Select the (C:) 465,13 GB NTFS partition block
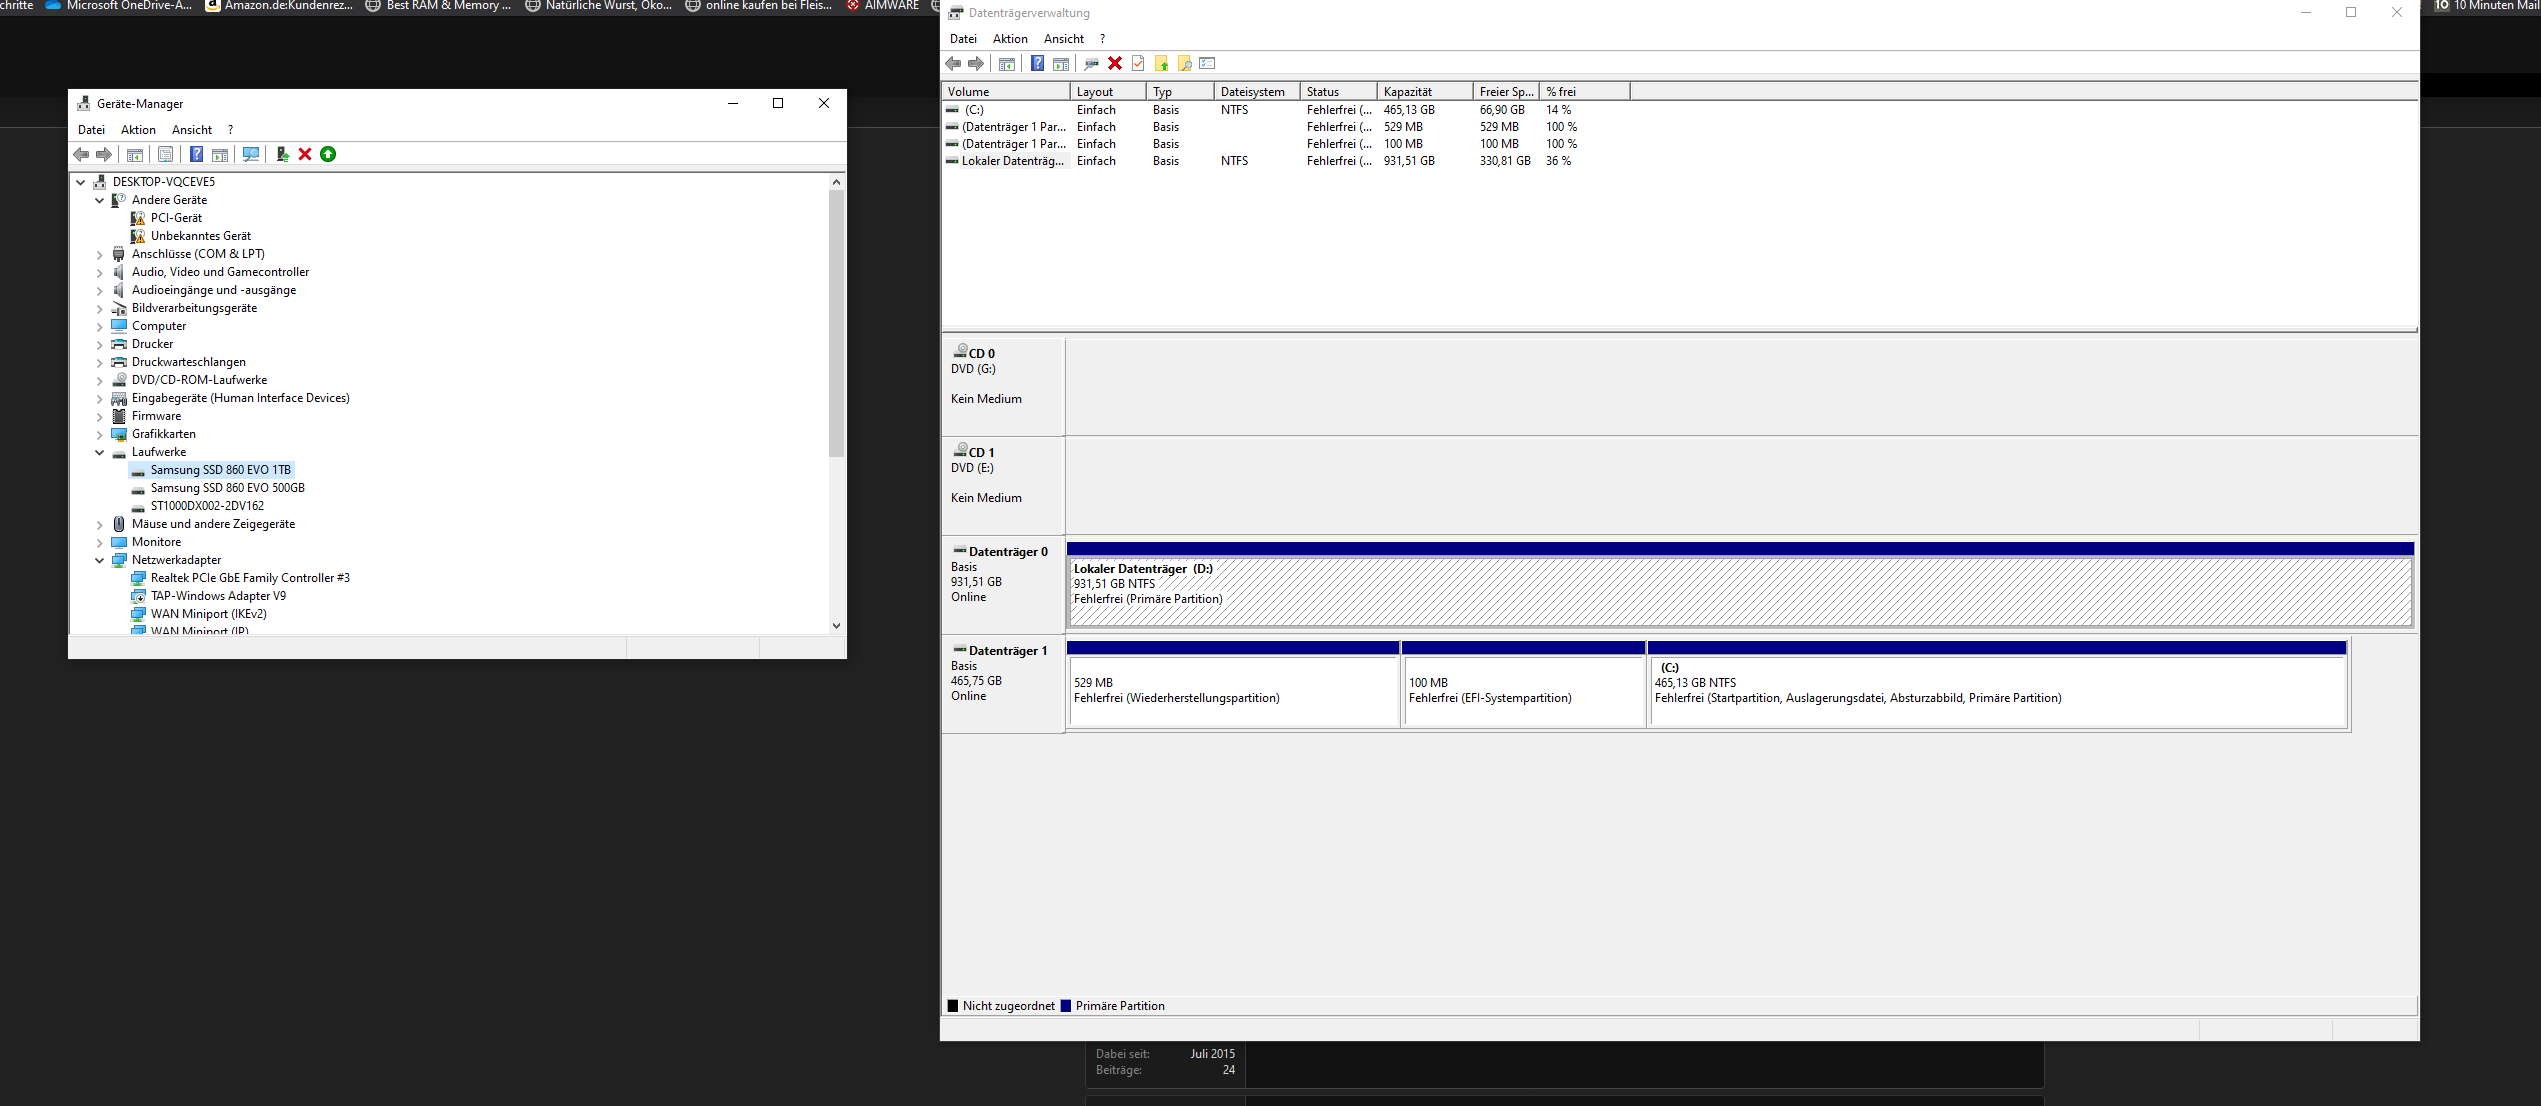Image resolution: width=2541 pixels, height=1106 pixels. [1995, 690]
